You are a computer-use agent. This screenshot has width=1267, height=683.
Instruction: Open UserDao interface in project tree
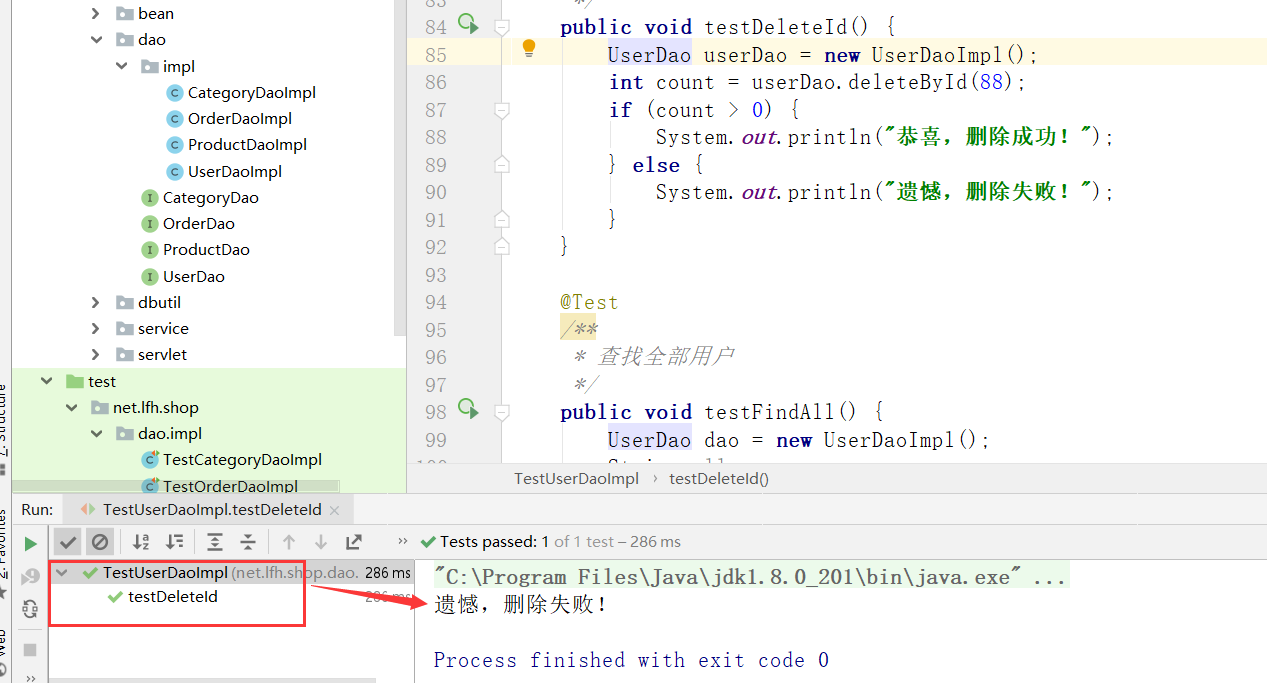(x=193, y=276)
